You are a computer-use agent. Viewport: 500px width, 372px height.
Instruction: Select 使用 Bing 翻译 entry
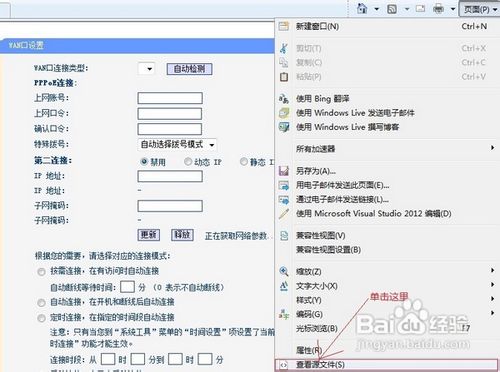coord(387,99)
